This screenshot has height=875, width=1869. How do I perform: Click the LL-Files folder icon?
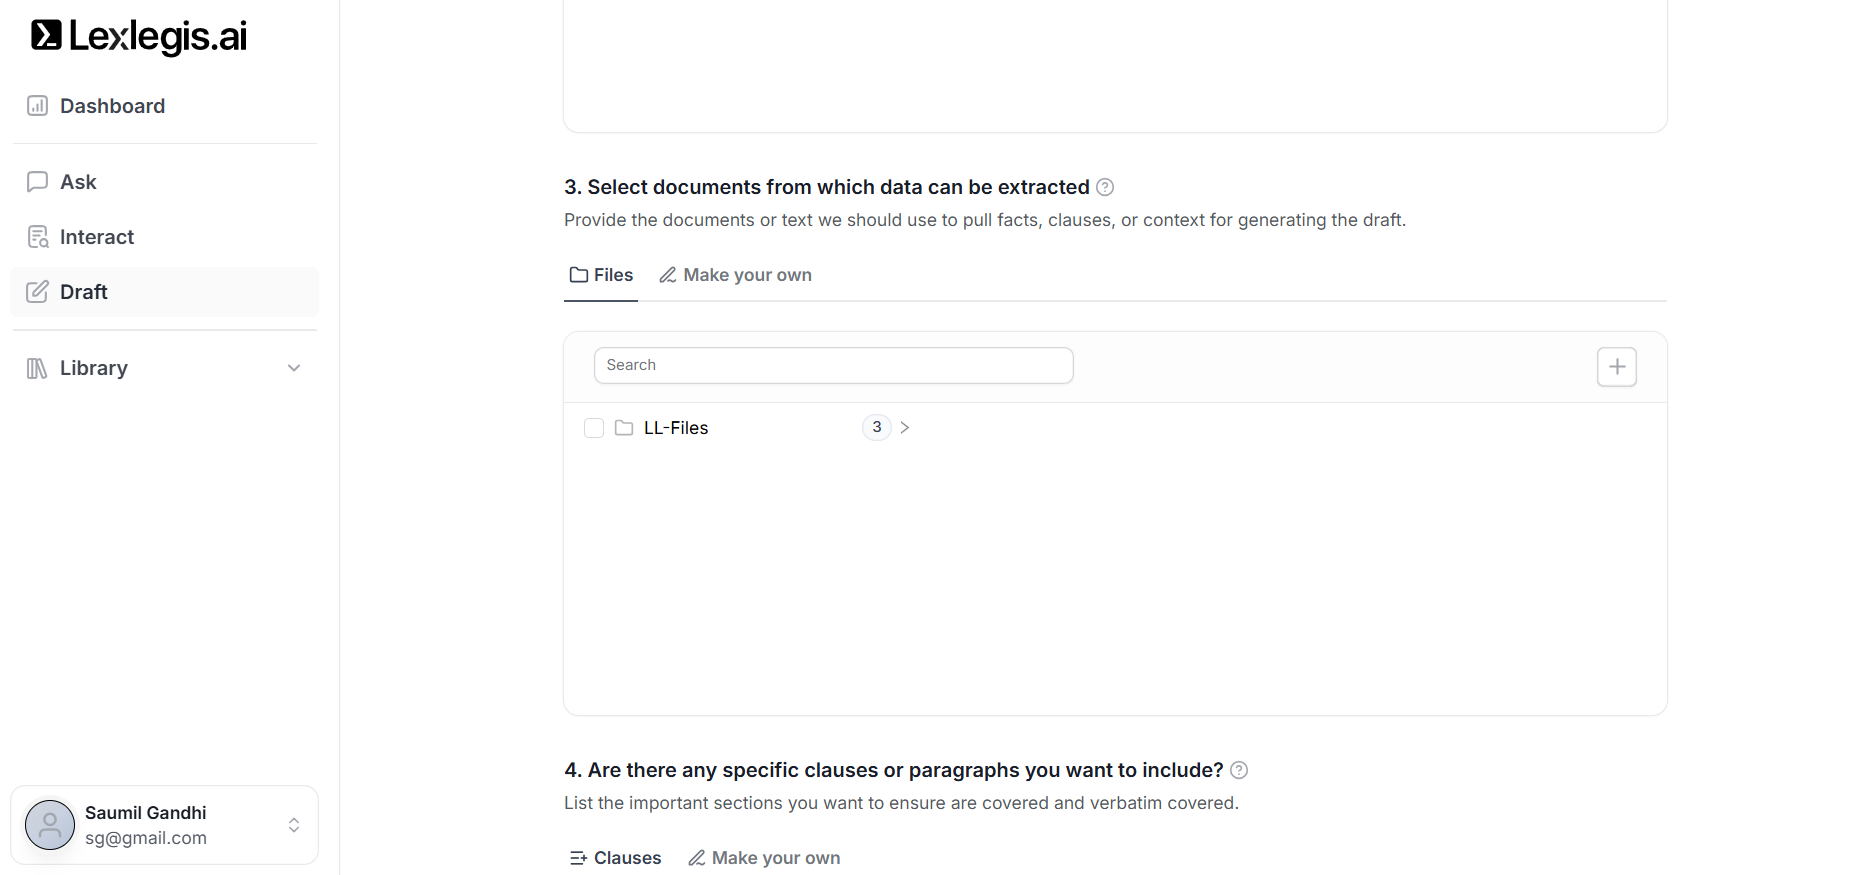coord(624,428)
